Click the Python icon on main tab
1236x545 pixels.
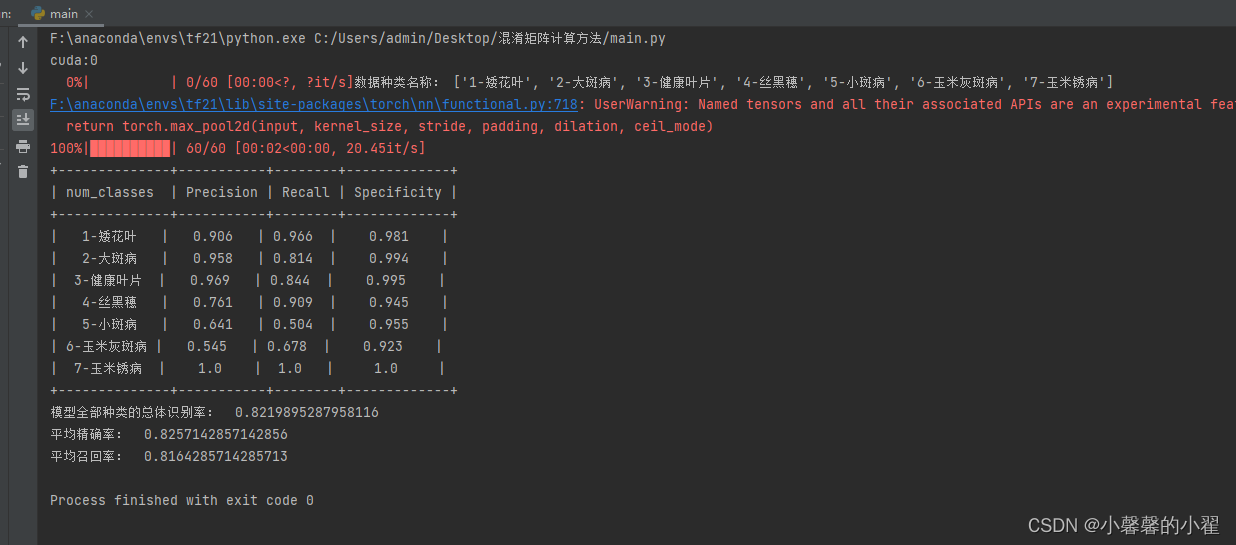[38, 13]
